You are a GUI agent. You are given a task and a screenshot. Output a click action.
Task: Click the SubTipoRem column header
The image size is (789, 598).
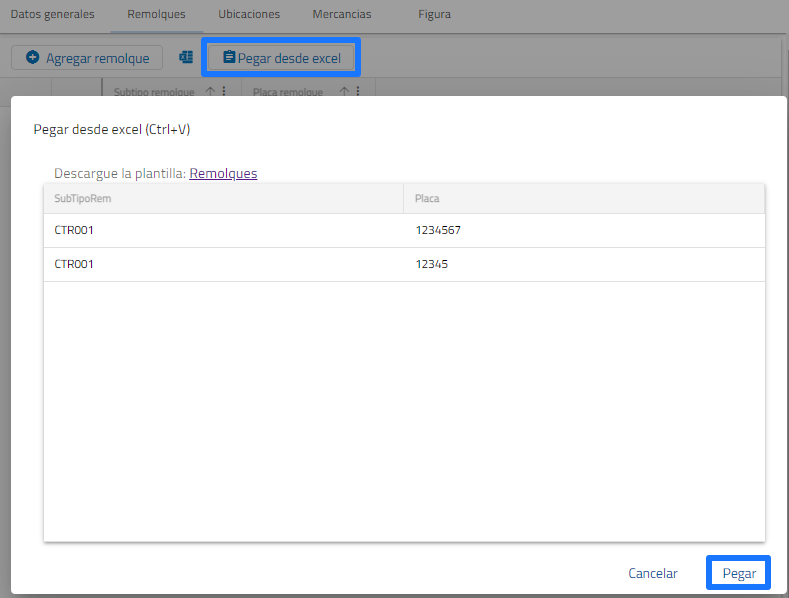[x=83, y=198]
